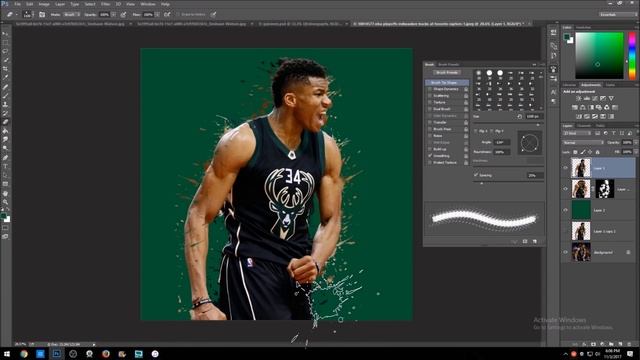640x360 pixels.
Task: Enable the Shape Dynamics checkbox
Action: [x=429, y=89]
